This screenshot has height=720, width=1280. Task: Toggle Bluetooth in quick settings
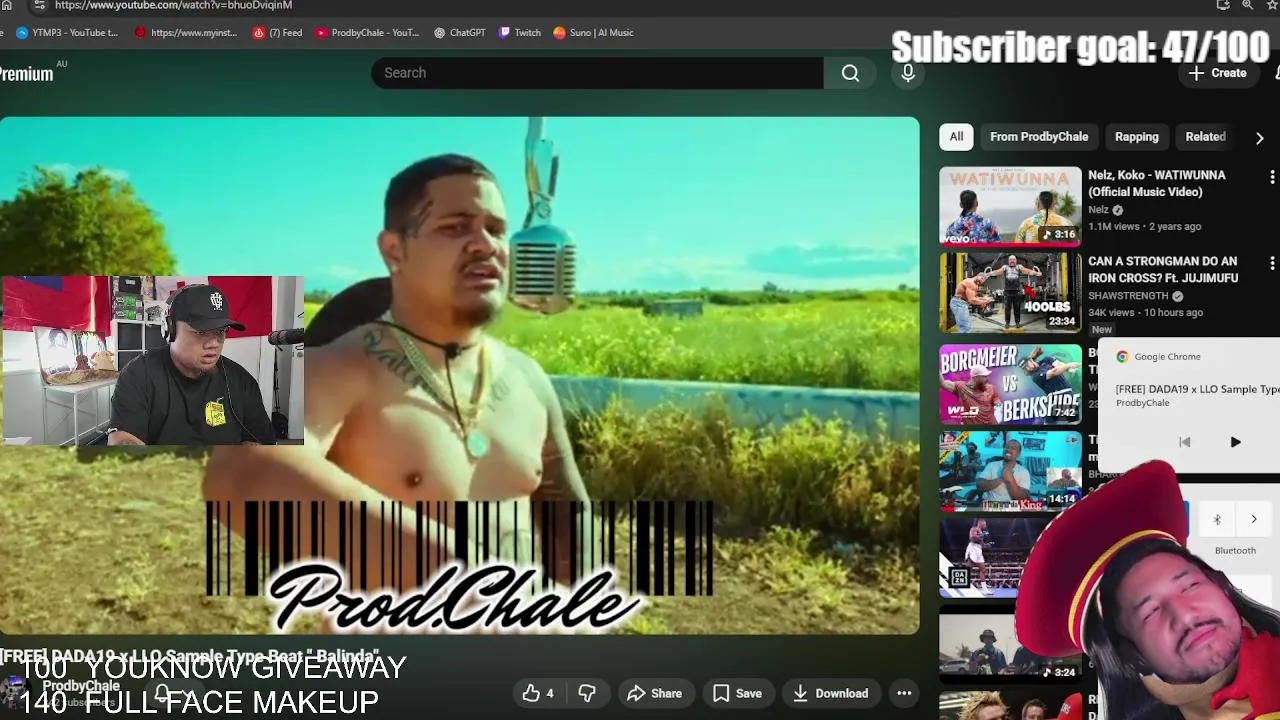(1216, 520)
